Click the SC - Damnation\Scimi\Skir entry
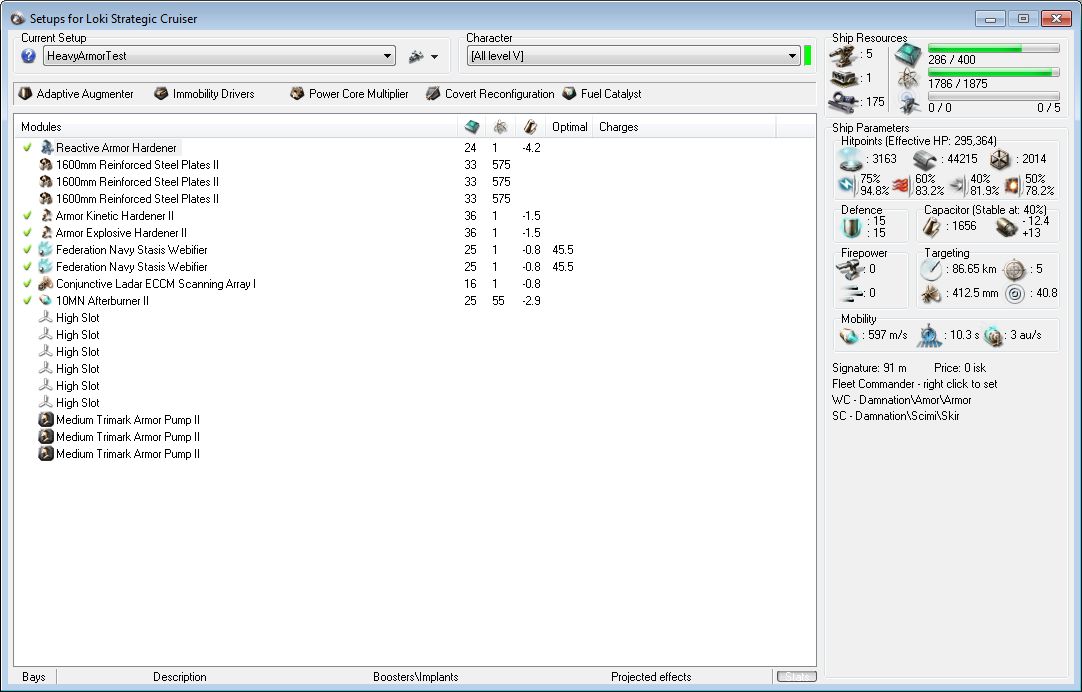Screen dimensions: 1082x692 click(896, 416)
